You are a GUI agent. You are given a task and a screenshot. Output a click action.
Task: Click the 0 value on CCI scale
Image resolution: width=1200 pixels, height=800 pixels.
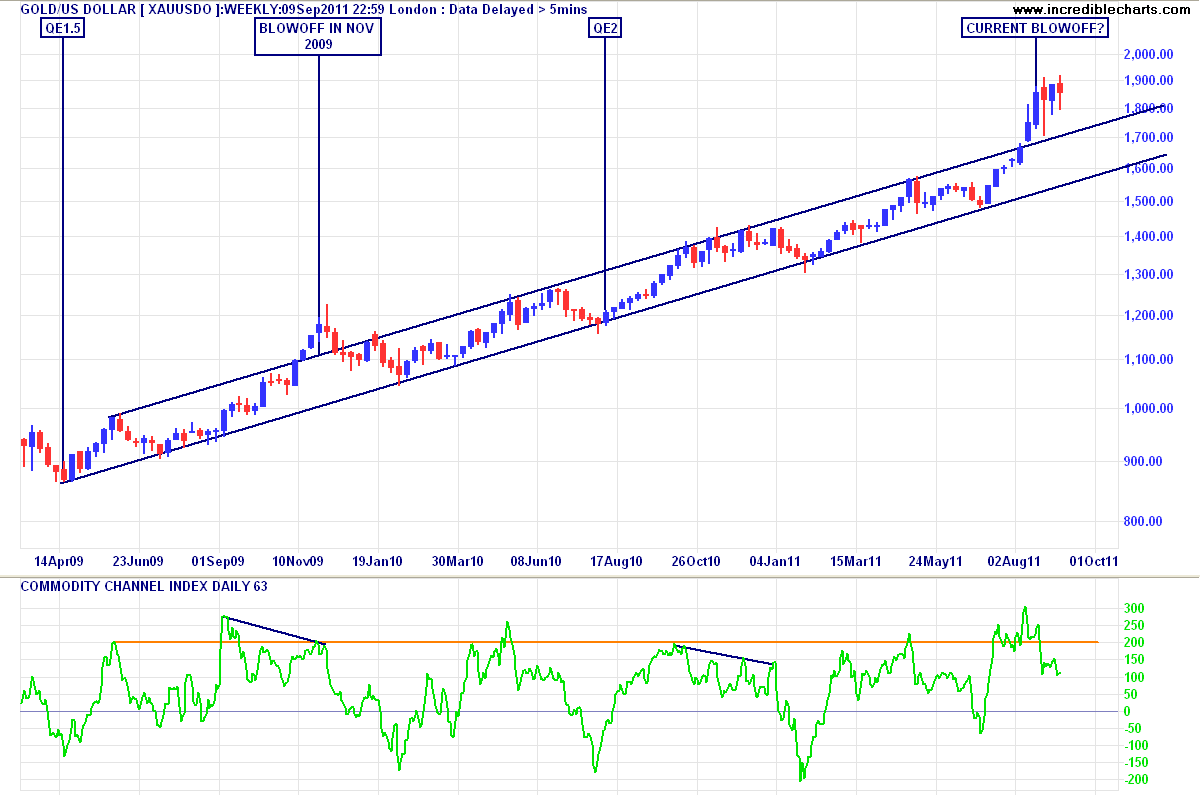1127,711
